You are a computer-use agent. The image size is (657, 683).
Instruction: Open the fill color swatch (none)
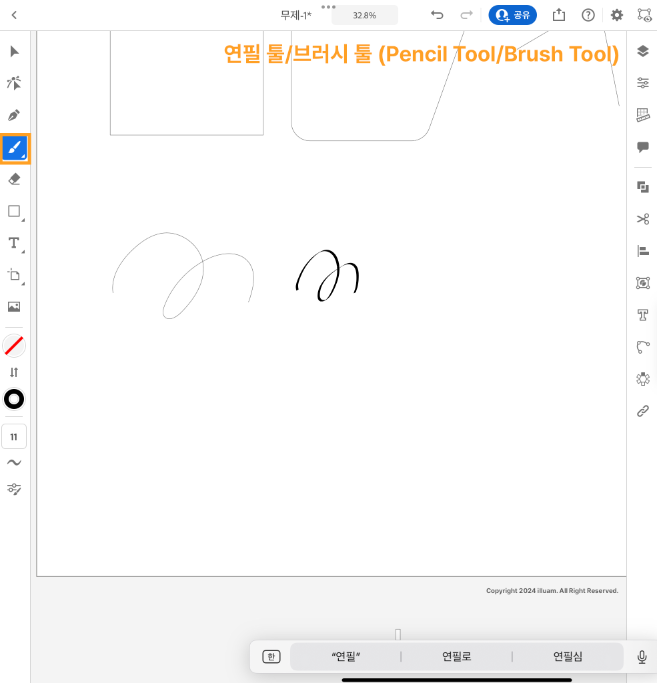coord(14,346)
